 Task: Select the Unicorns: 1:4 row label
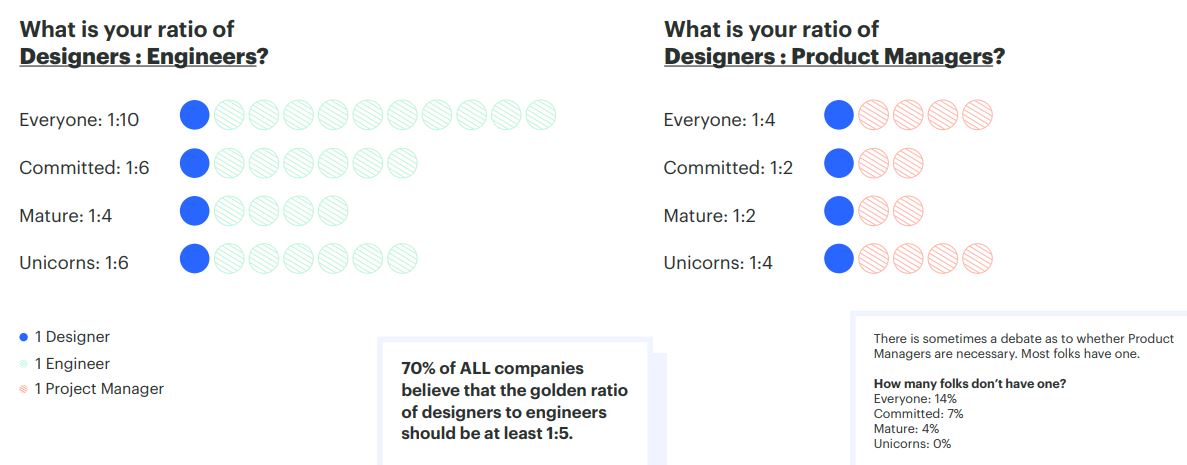719,263
